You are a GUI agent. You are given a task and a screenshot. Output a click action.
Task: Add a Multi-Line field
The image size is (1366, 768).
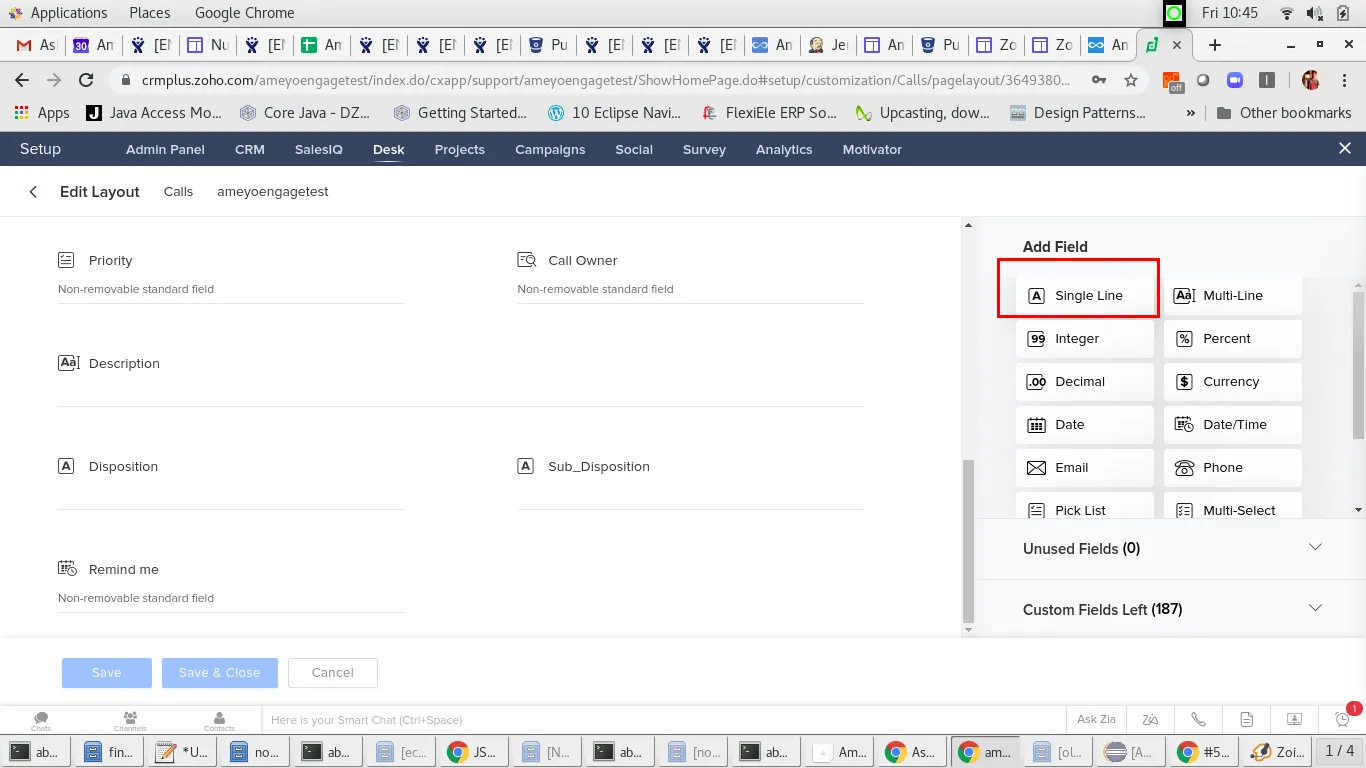pos(1232,296)
